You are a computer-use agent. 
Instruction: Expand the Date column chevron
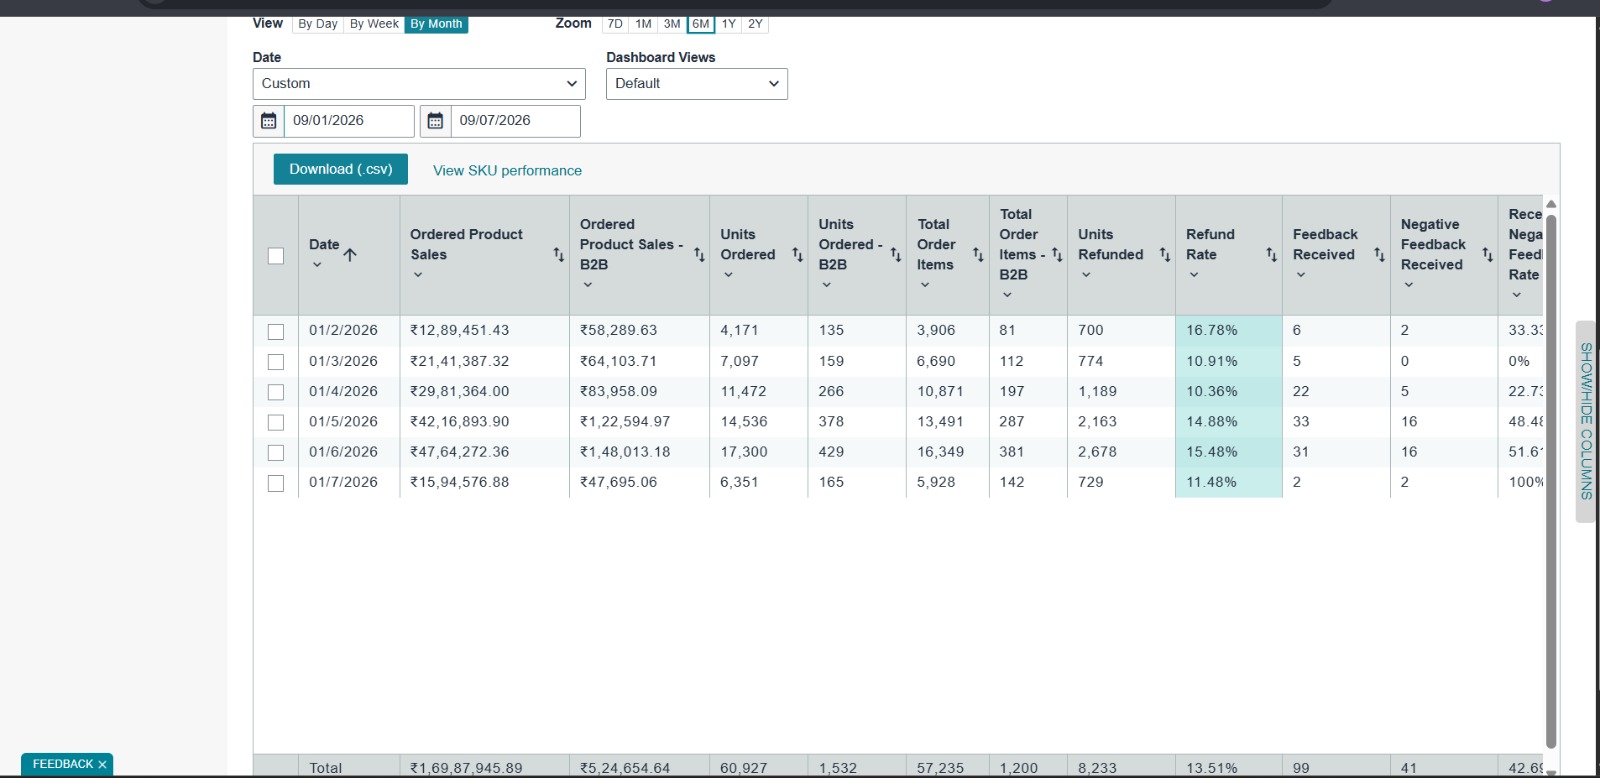coord(317,265)
